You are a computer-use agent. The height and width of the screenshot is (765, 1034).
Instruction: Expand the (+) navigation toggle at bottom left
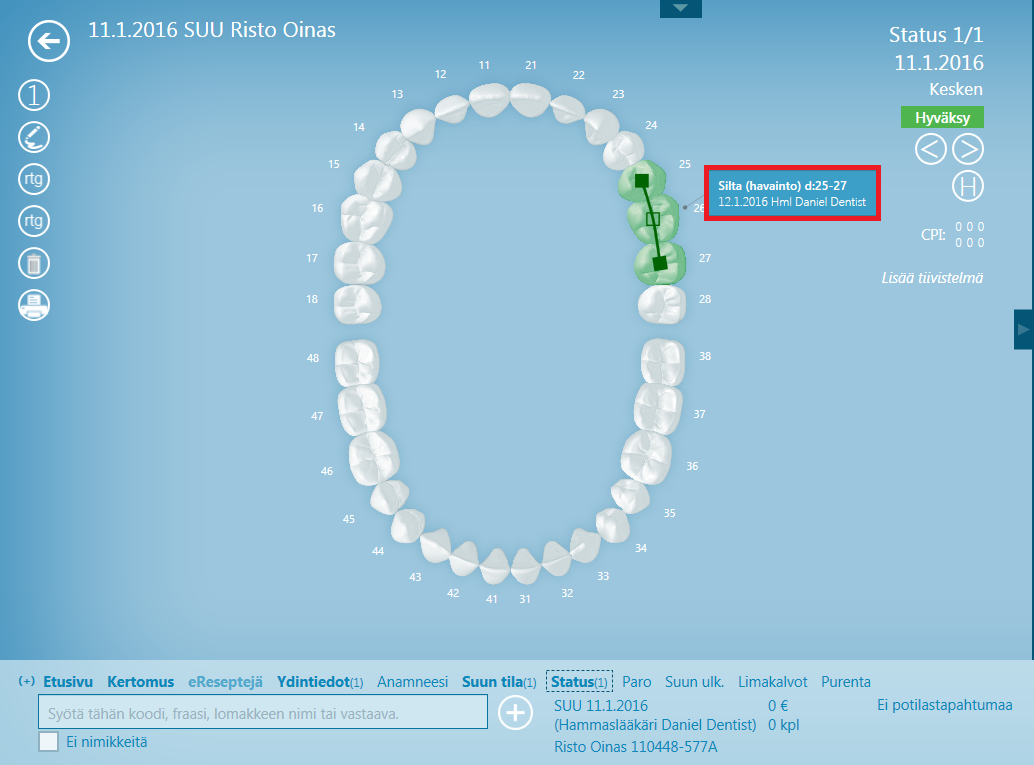(27, 682)
